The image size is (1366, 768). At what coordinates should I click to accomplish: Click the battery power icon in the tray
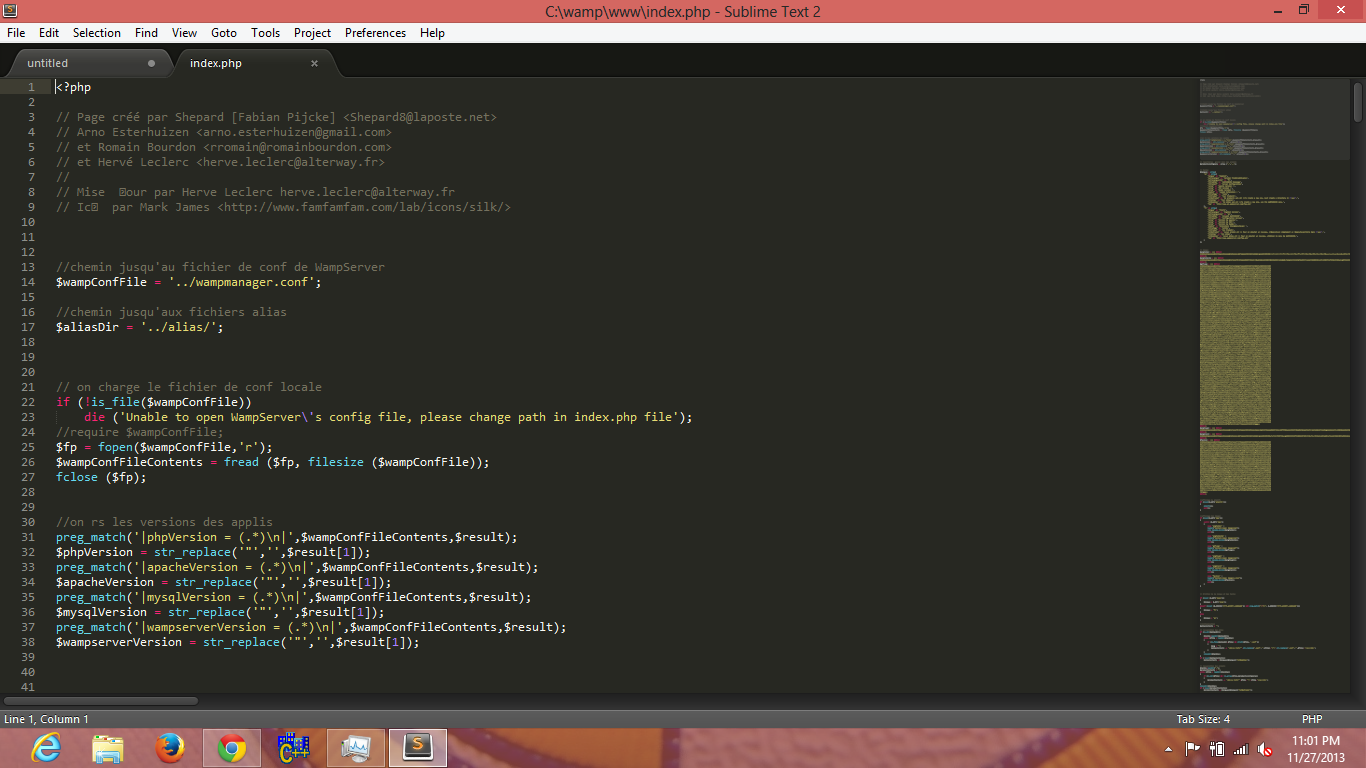(x=1217, y=748)
